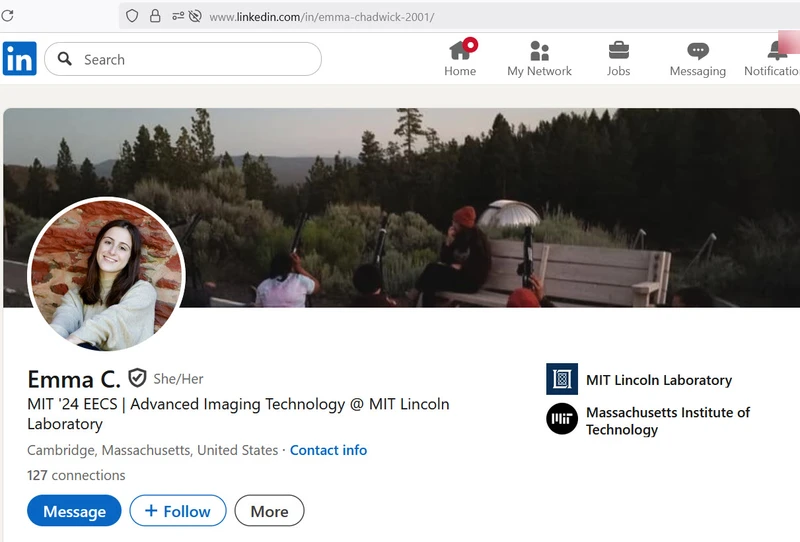Click the padlock site security icon

(155, 16)
